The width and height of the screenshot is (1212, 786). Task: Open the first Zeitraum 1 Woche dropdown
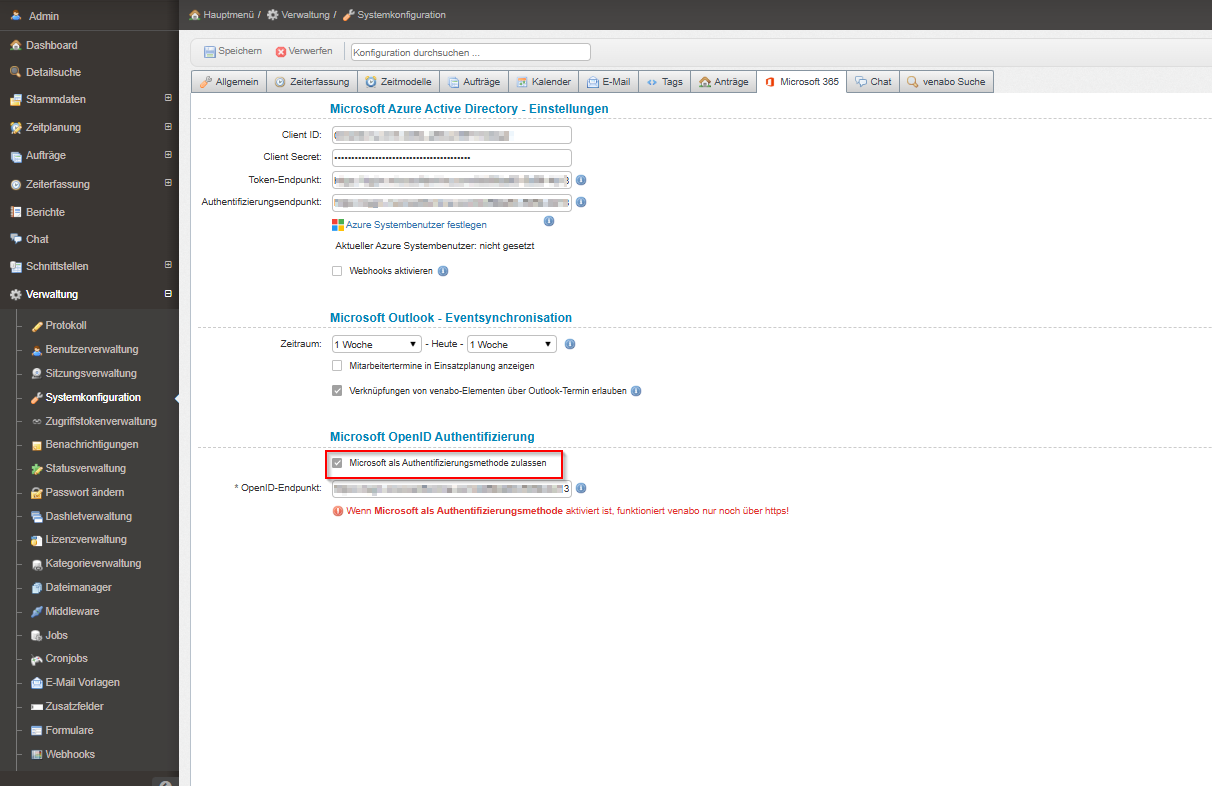click(376, 344)
